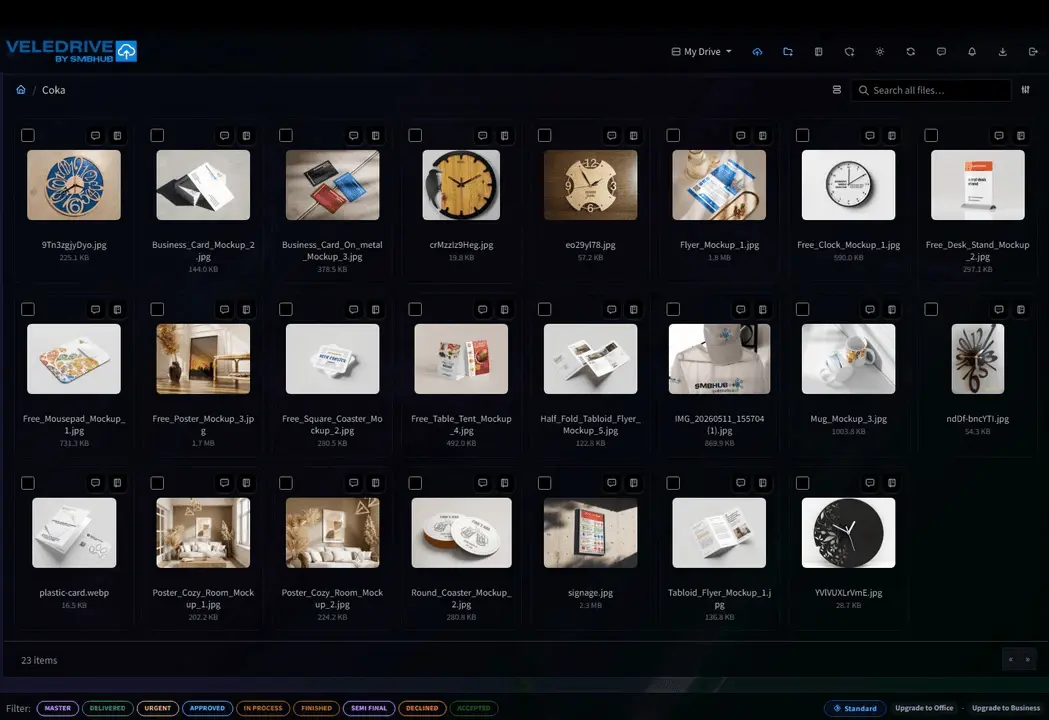The image size is (1049, 720).
Task: Go to next page arrow
Action: coord(1028,660)
